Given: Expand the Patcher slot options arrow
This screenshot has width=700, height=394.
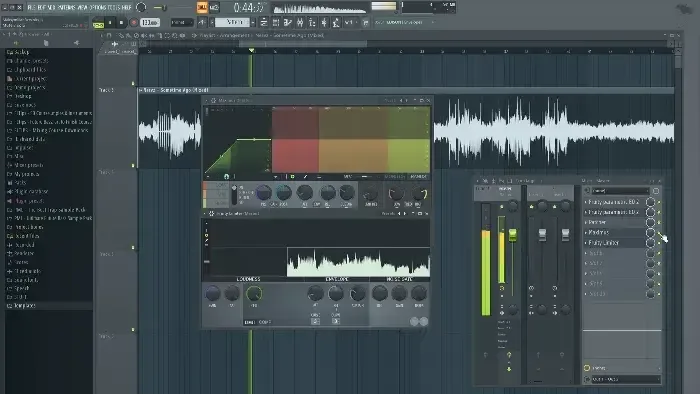Looking at the screenshot, I should point(586,222).
